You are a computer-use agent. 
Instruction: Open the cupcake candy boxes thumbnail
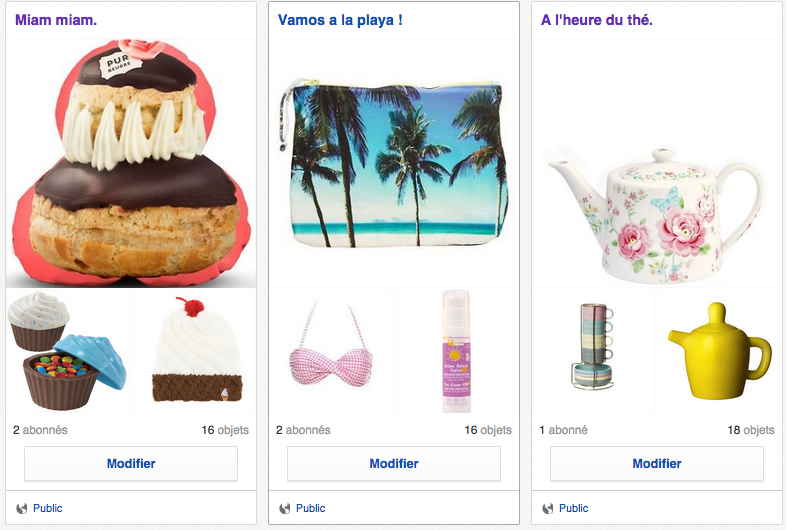[68, 350]
